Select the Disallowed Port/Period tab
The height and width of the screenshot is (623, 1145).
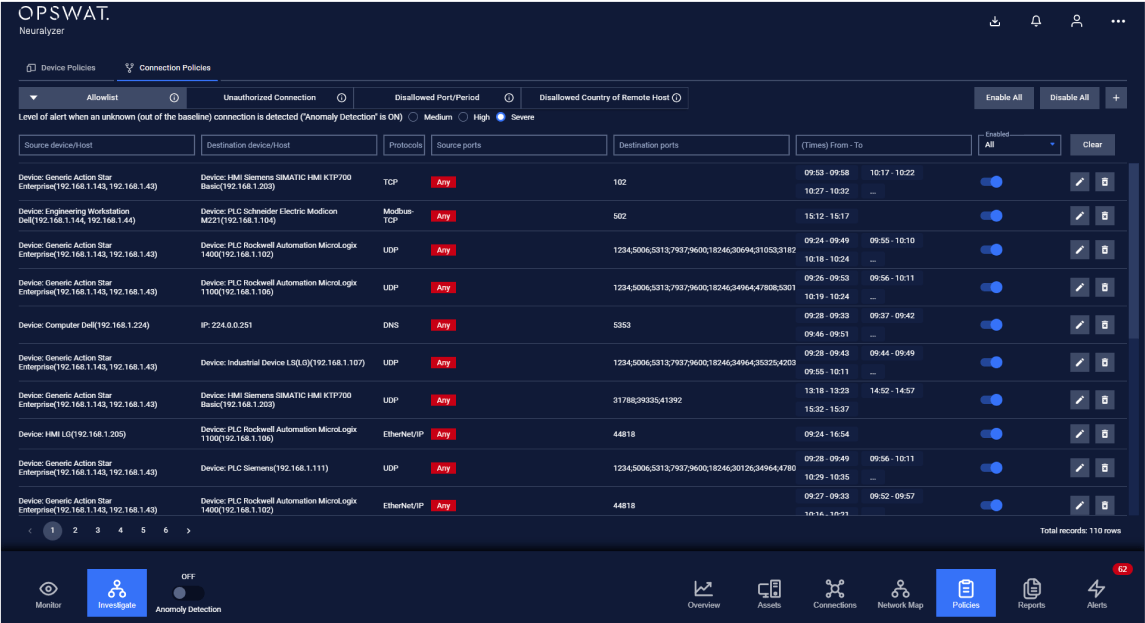437,98
